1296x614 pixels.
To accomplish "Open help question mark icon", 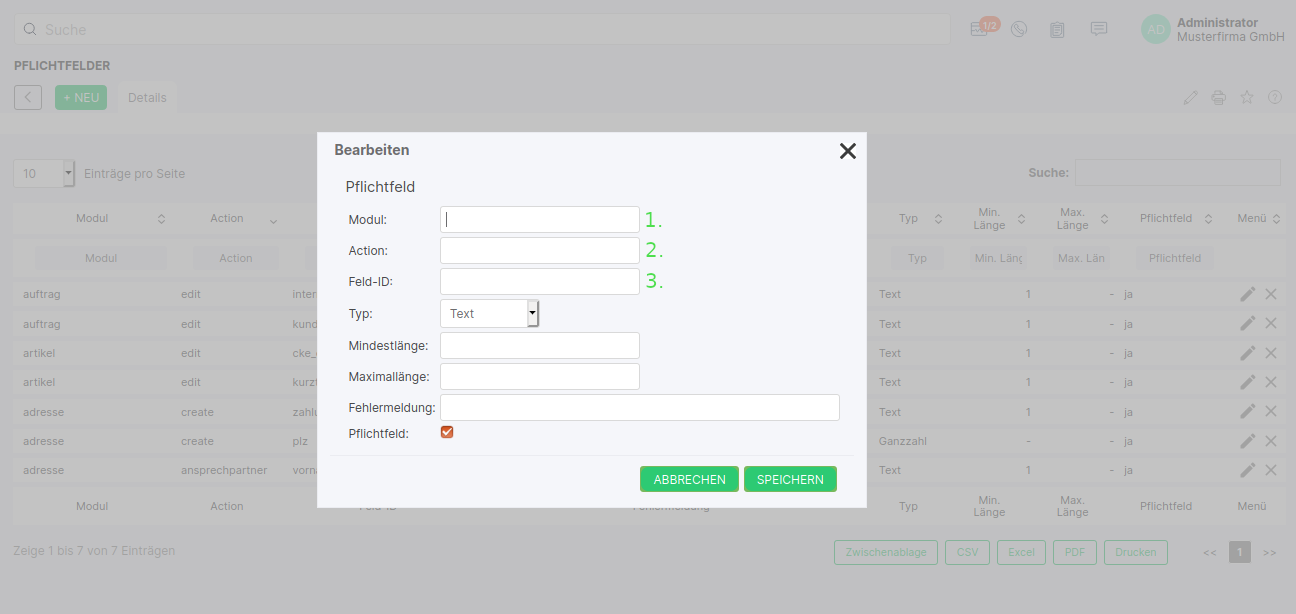I will coord(1275,98).
